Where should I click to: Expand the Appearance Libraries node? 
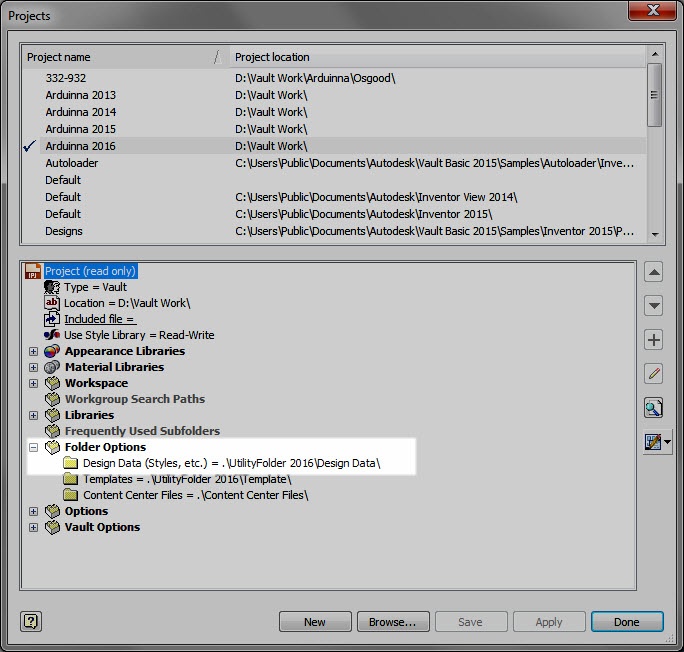(33, 351)
